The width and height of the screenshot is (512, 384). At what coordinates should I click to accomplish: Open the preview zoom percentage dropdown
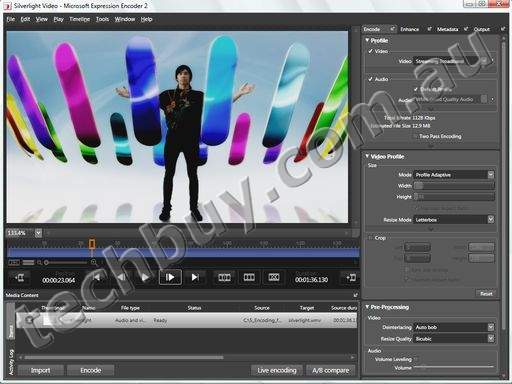click(x=38, y=233)
